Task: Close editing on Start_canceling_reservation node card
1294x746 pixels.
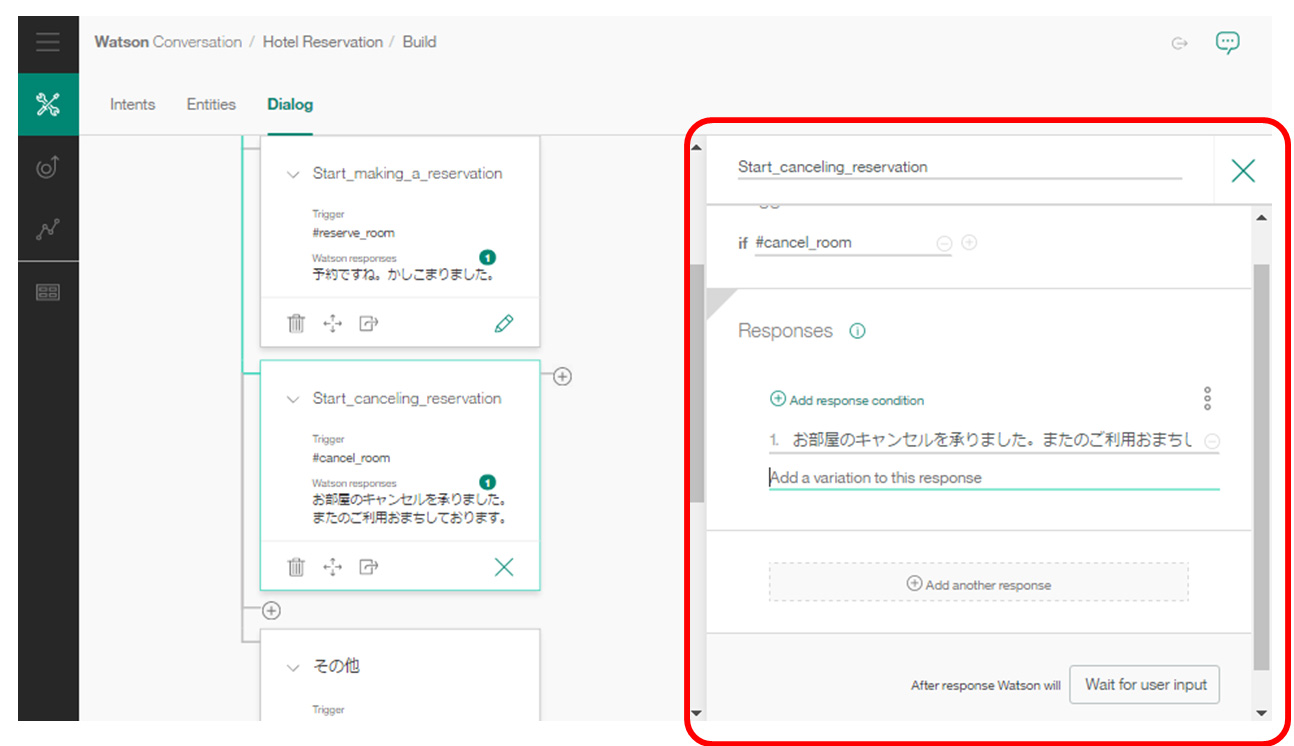Action: [504, 567]
